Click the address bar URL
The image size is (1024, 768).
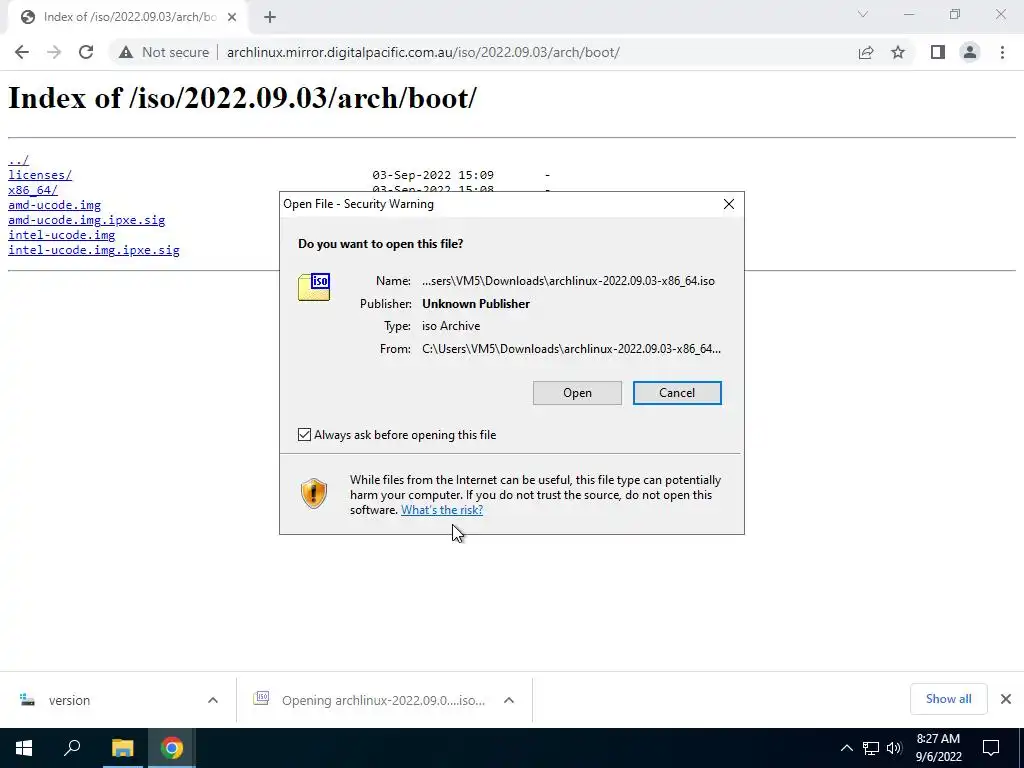tap(423, 52)
